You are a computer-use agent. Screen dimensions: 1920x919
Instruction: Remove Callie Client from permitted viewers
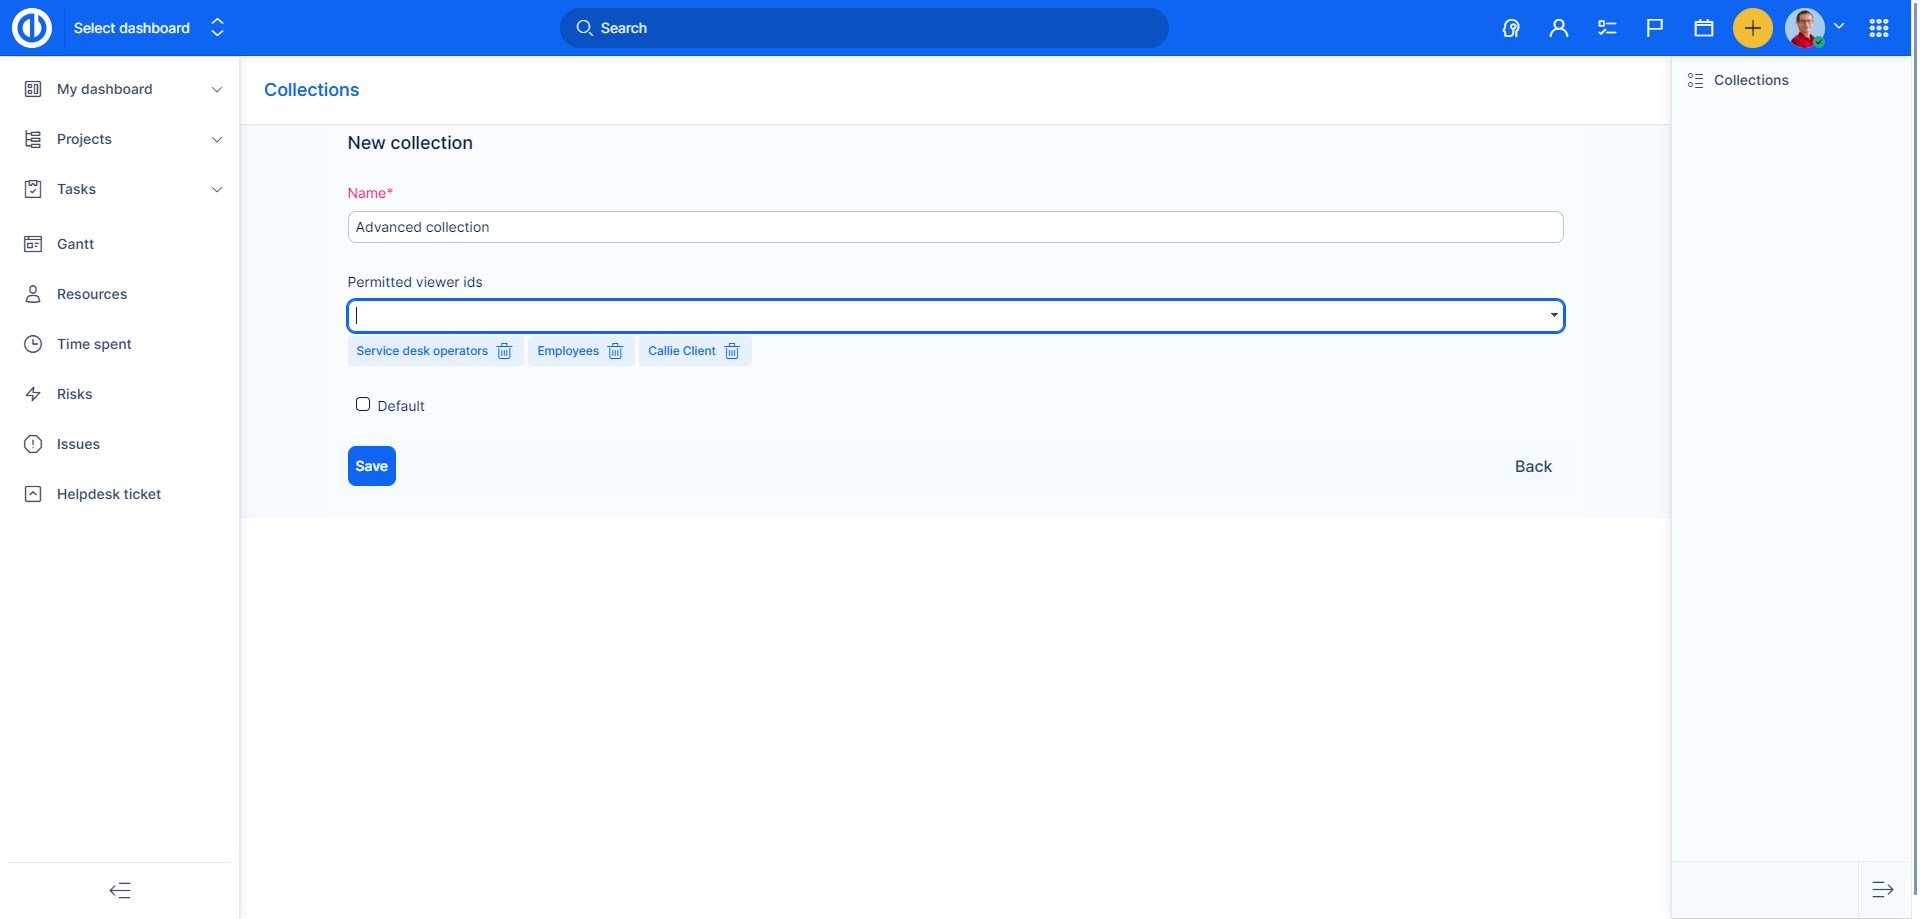(x=732, y=351)
